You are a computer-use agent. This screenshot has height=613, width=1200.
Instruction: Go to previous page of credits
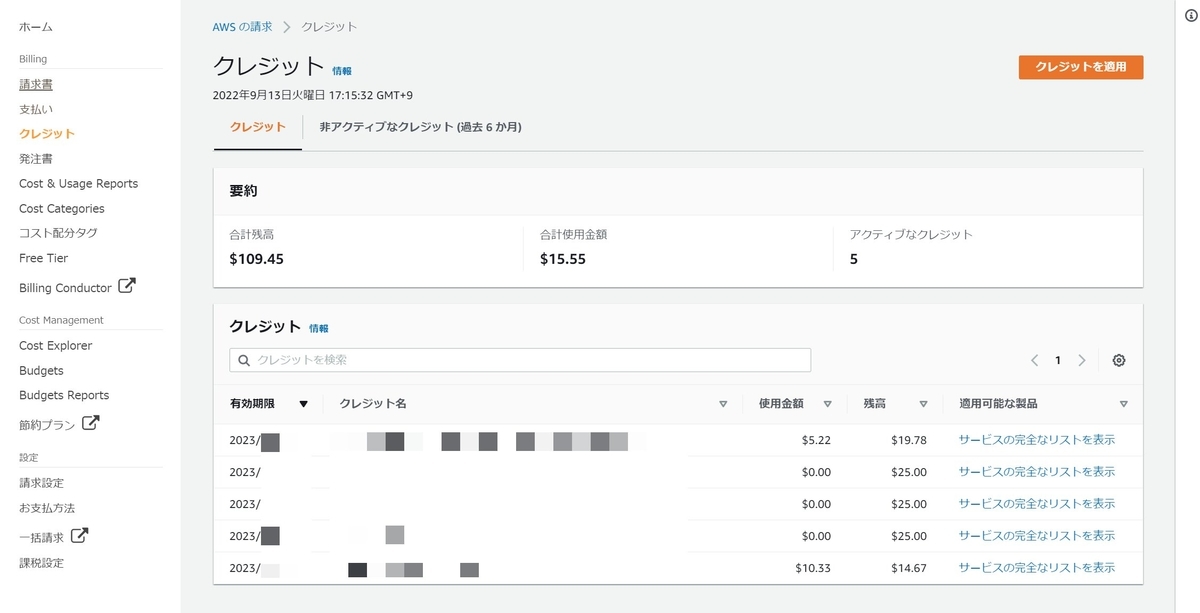(1034, 360)
